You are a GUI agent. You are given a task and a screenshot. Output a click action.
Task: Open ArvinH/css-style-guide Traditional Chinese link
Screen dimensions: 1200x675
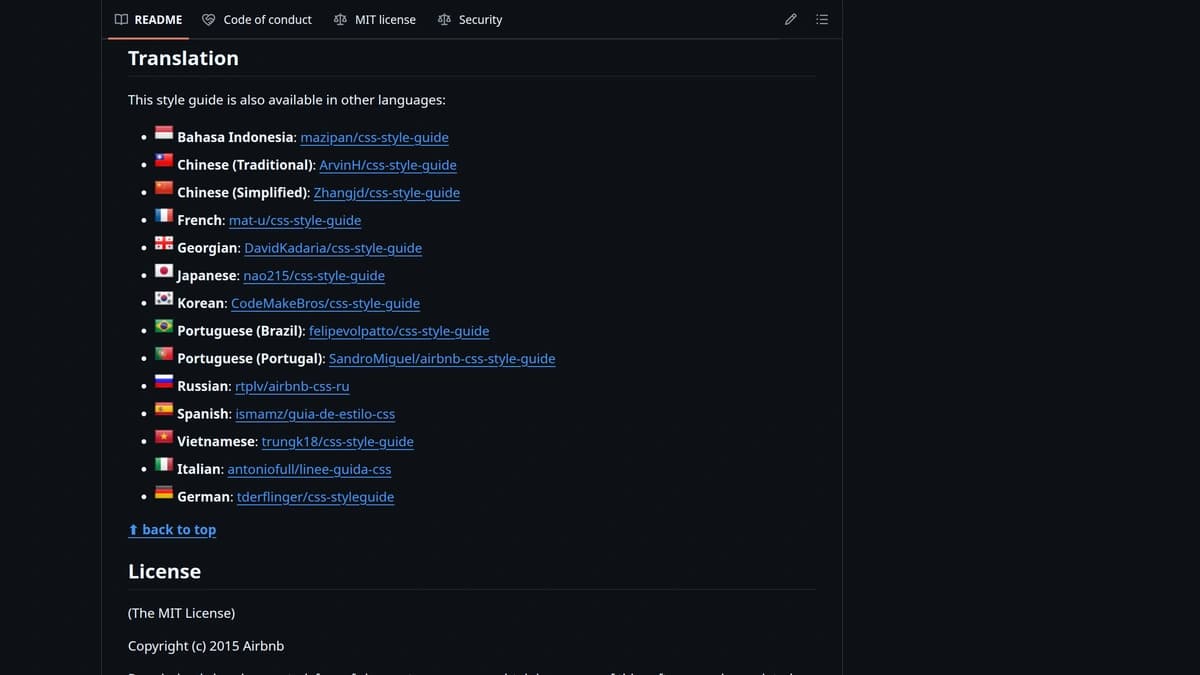pyautogui.click(x=387, y=165)
